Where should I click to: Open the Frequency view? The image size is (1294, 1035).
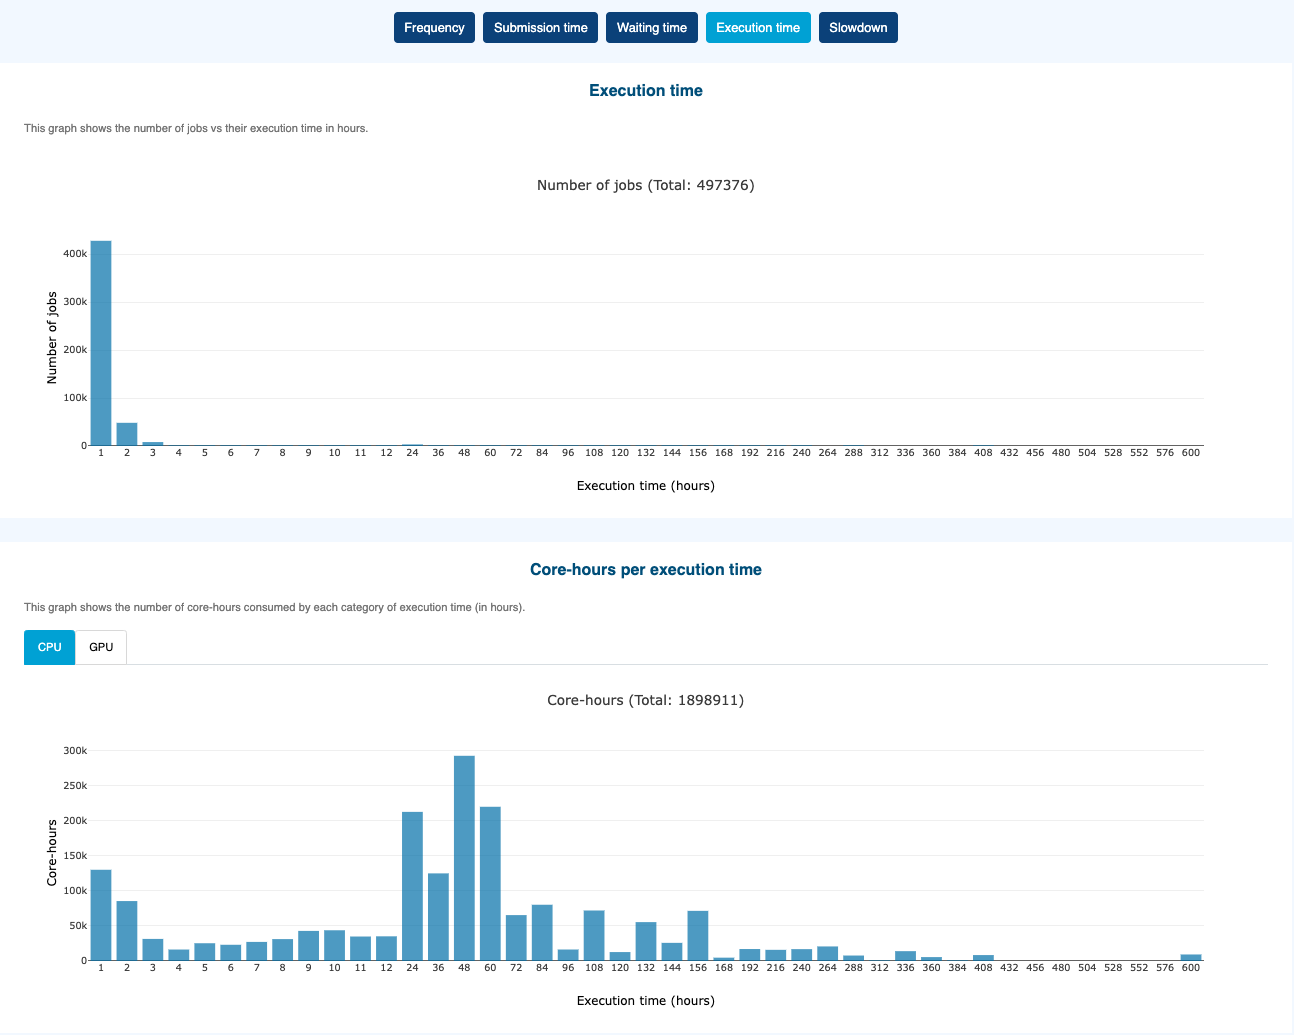pyautogui.click(x=434, y=28)
